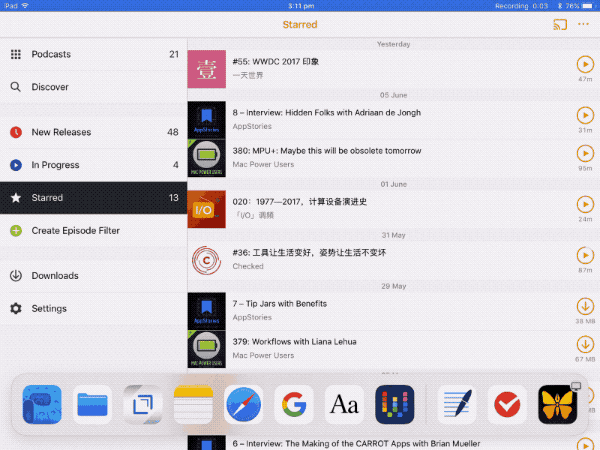Viewport: 600px width, 450px height.
Task: Launch Files app from dock
Action: click(92, 404)
